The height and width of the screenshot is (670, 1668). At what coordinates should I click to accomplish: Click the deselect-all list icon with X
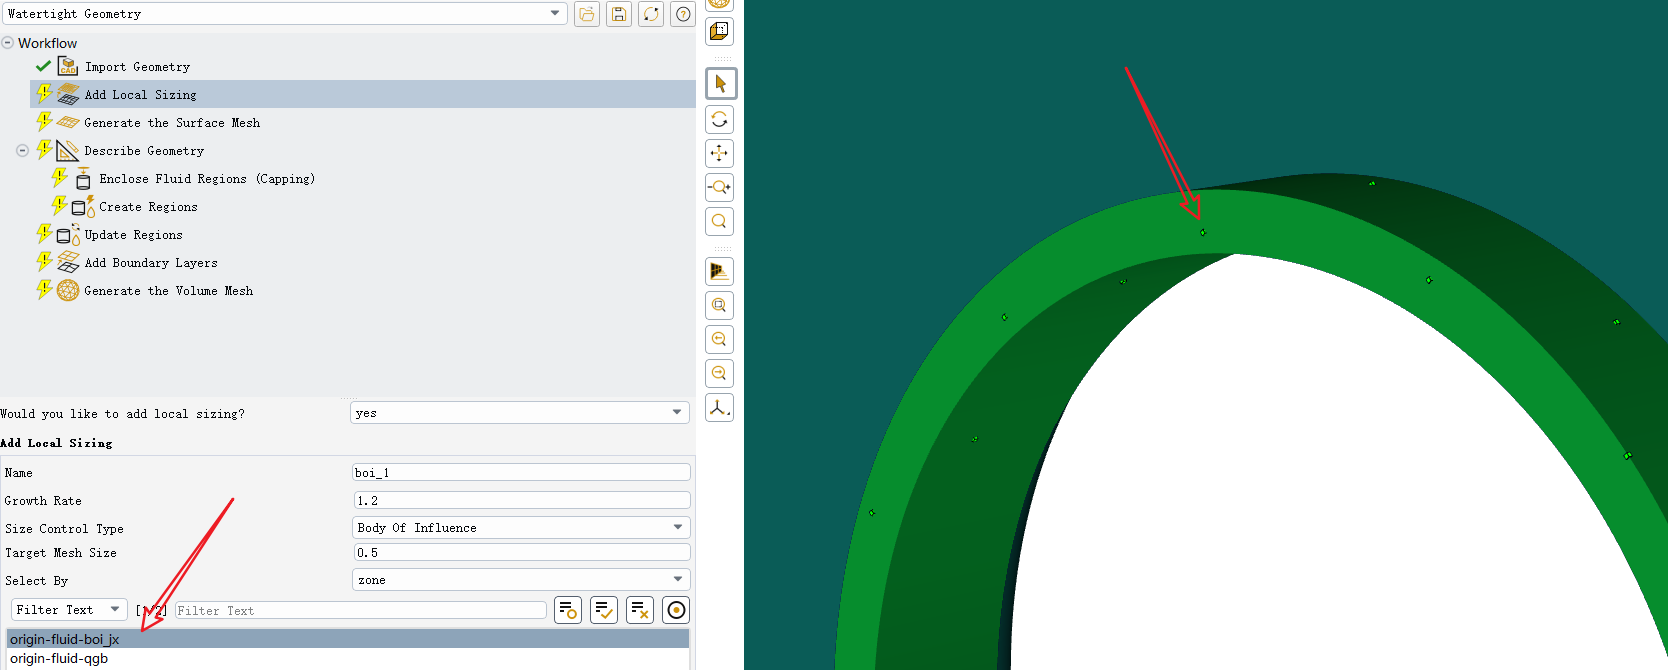pyautogui.click(x=640, y=610)
